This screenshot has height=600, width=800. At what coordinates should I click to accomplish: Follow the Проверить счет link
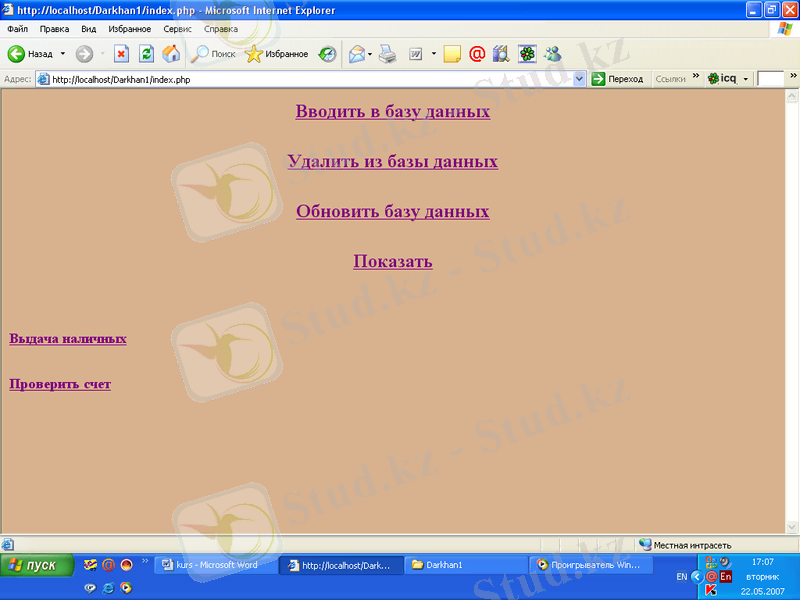[60, 384]
